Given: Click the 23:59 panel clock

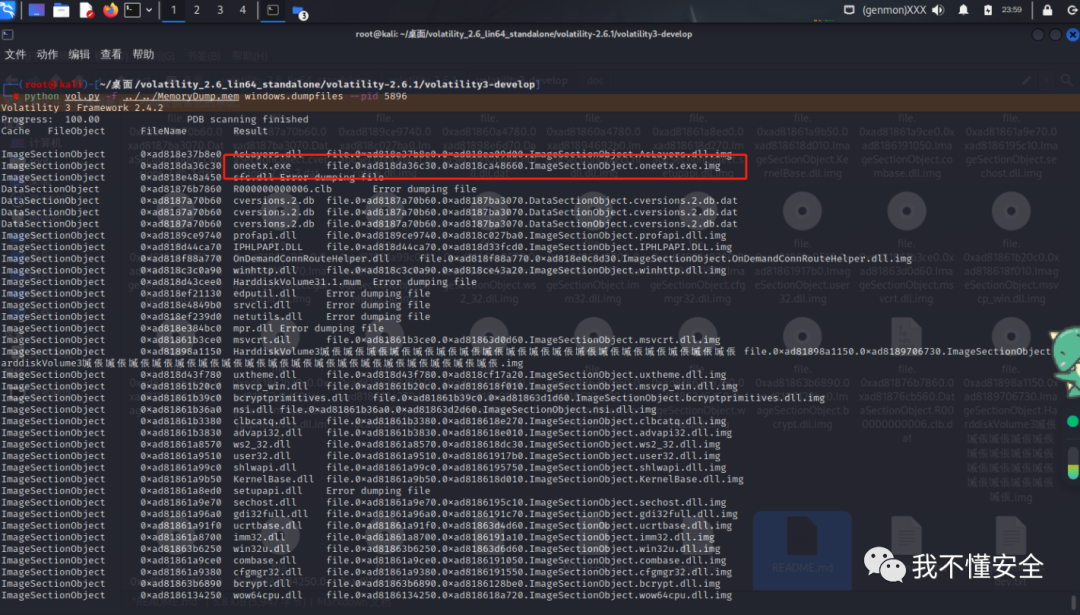Looking at the screenshot, I should pyautogui.click(x=1012, y=10).
